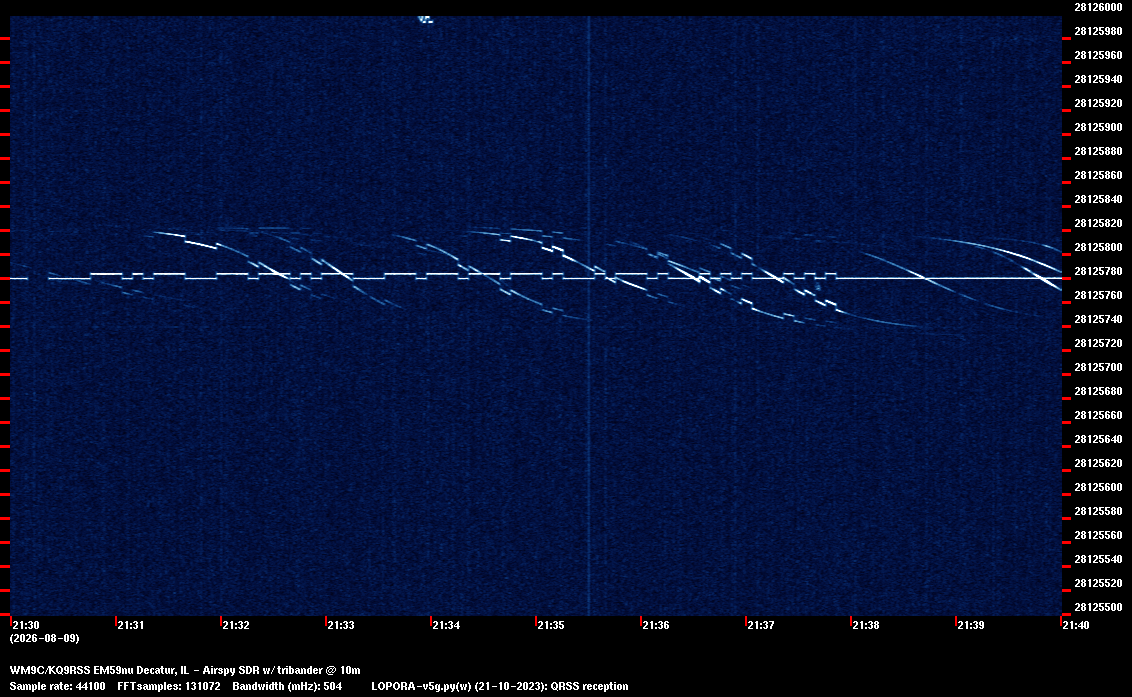Click the 21:31 time axis label
Image resolution: width=1132 pixels, height=697 pixels.
(131, 625)
